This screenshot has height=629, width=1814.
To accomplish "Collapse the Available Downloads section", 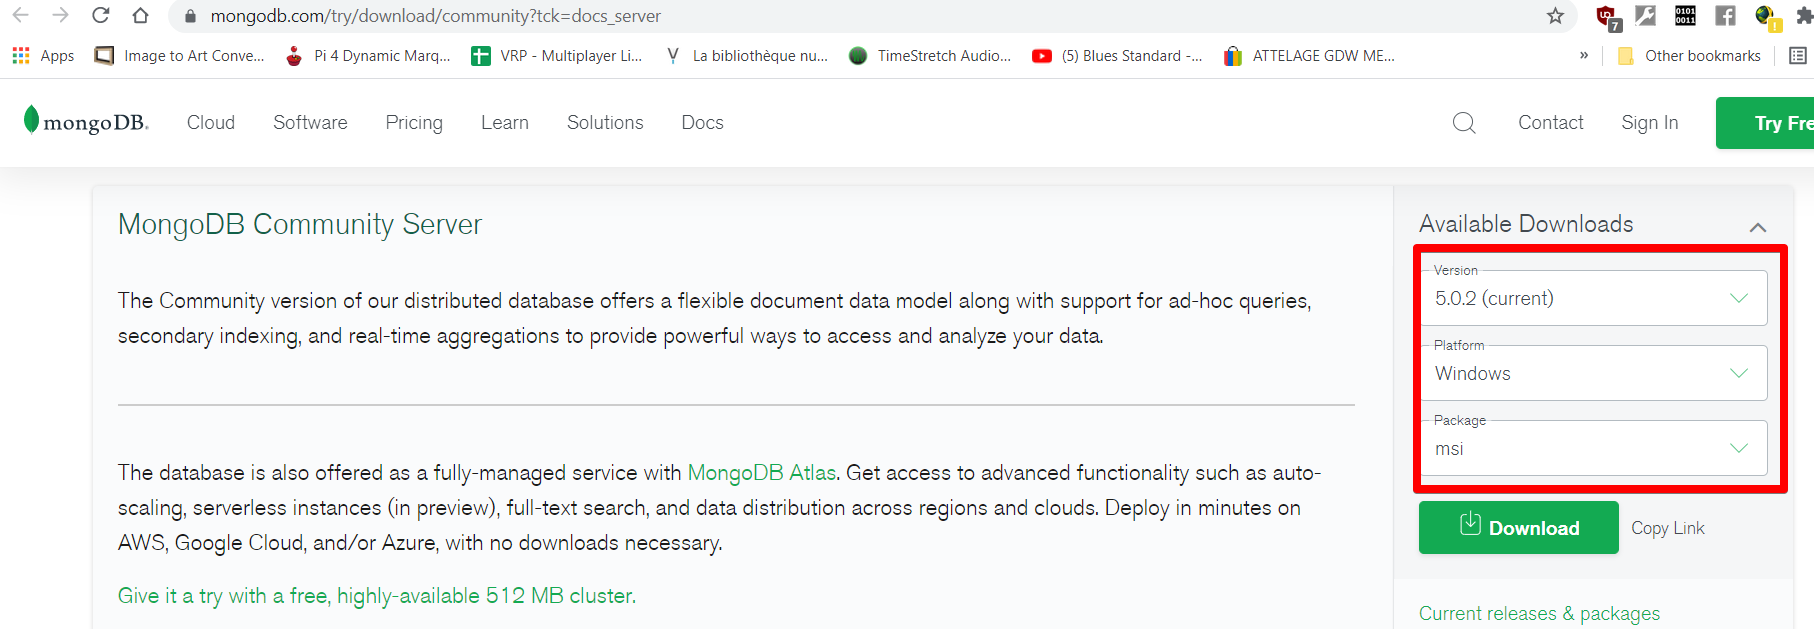I will [1758, 227].
